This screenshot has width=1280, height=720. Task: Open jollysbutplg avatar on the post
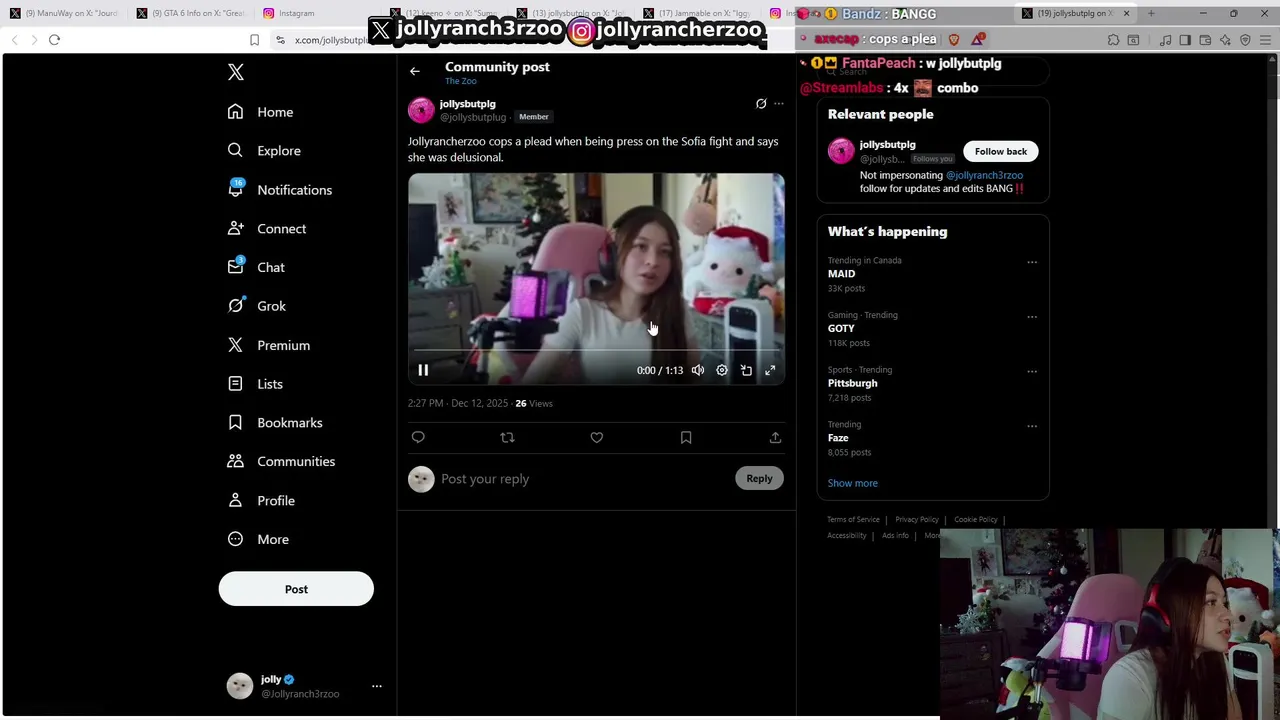421,110
